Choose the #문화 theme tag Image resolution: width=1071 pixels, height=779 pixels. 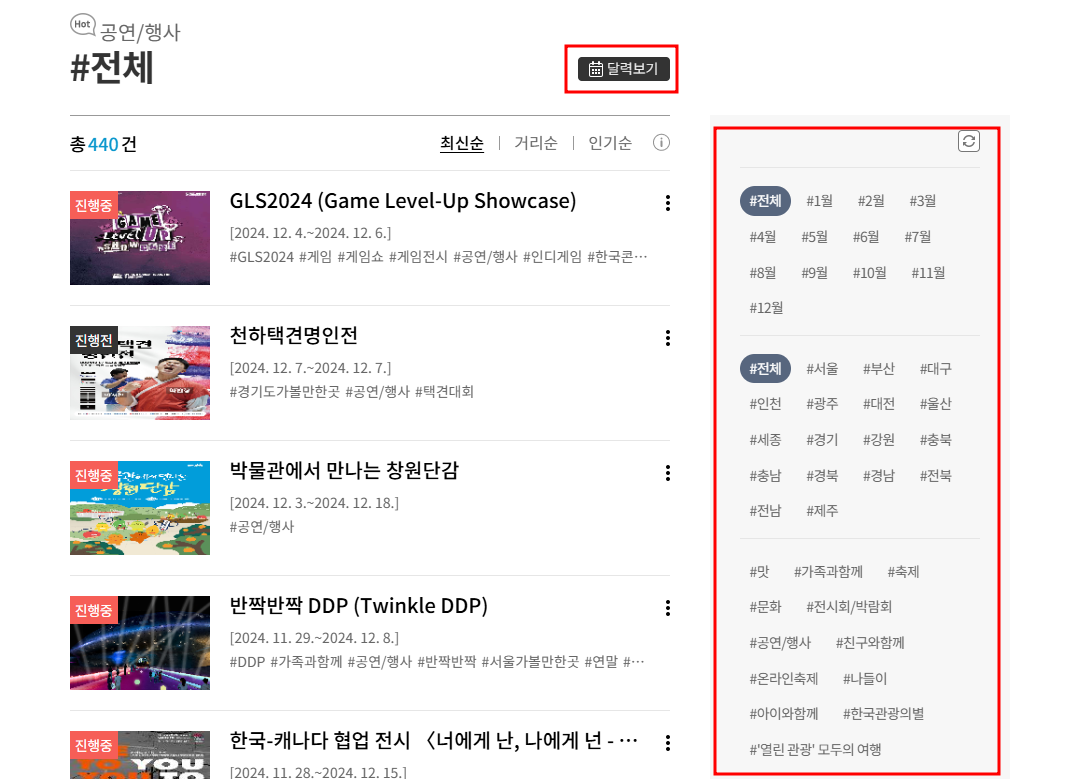pos(766,607)
